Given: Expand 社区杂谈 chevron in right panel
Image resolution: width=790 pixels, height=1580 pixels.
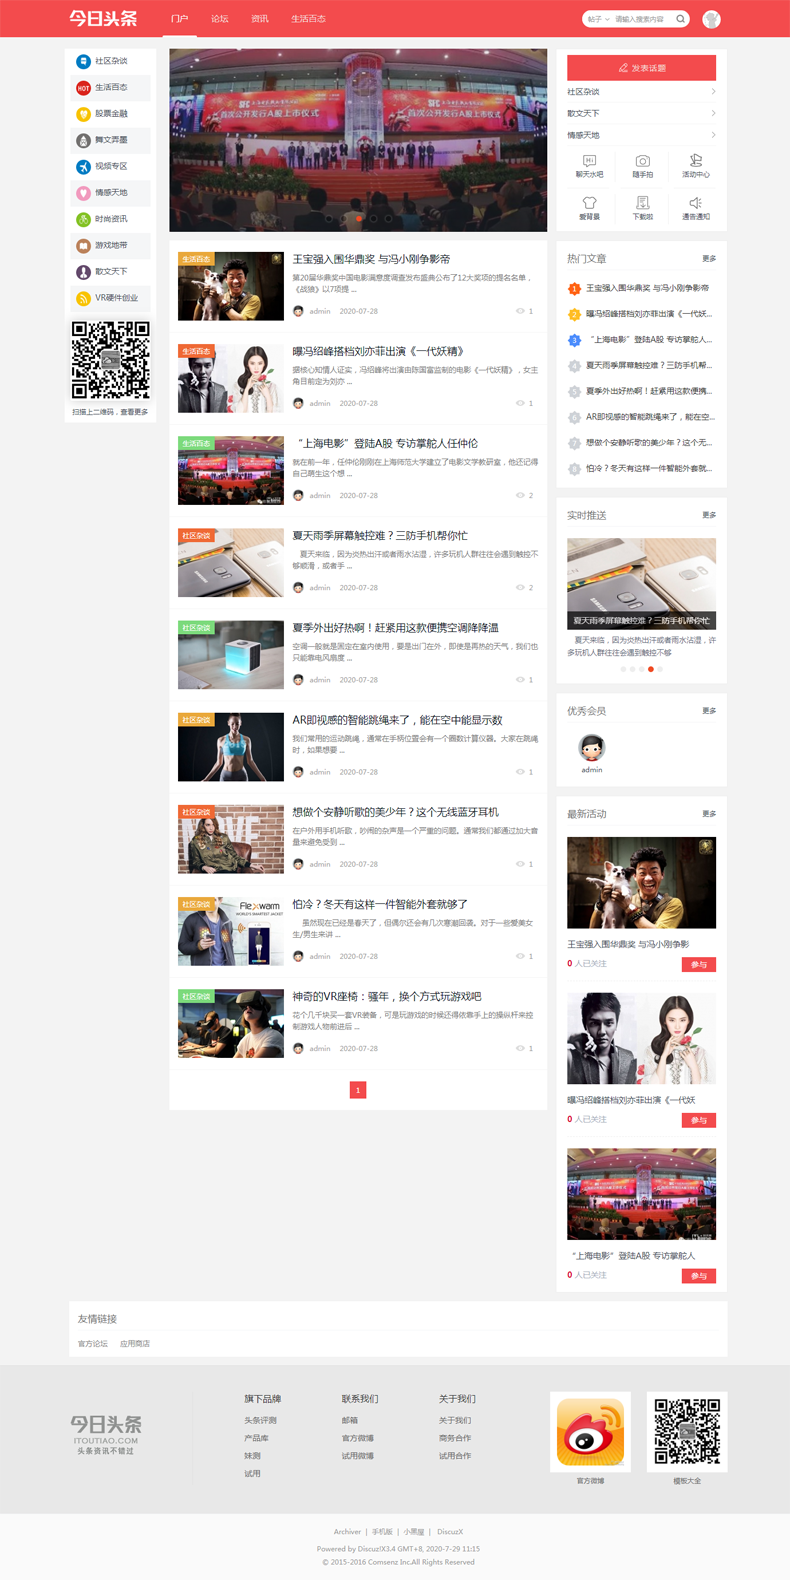Looking at the screenshot, I should pyautogui.click(x=713, y=92).
